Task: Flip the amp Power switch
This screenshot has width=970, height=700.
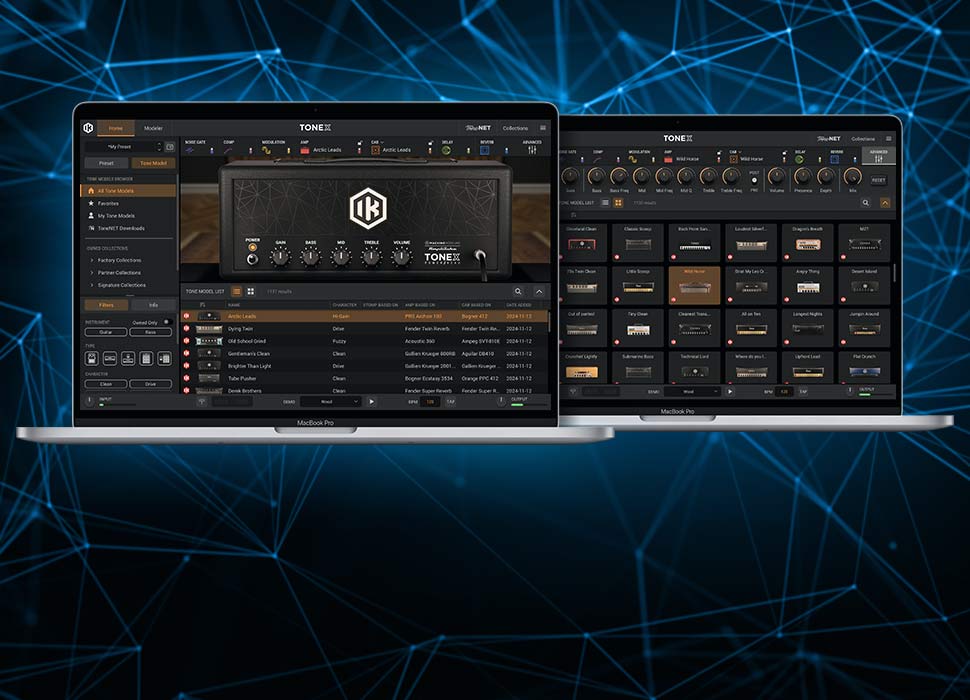Action: coord(252,258)
